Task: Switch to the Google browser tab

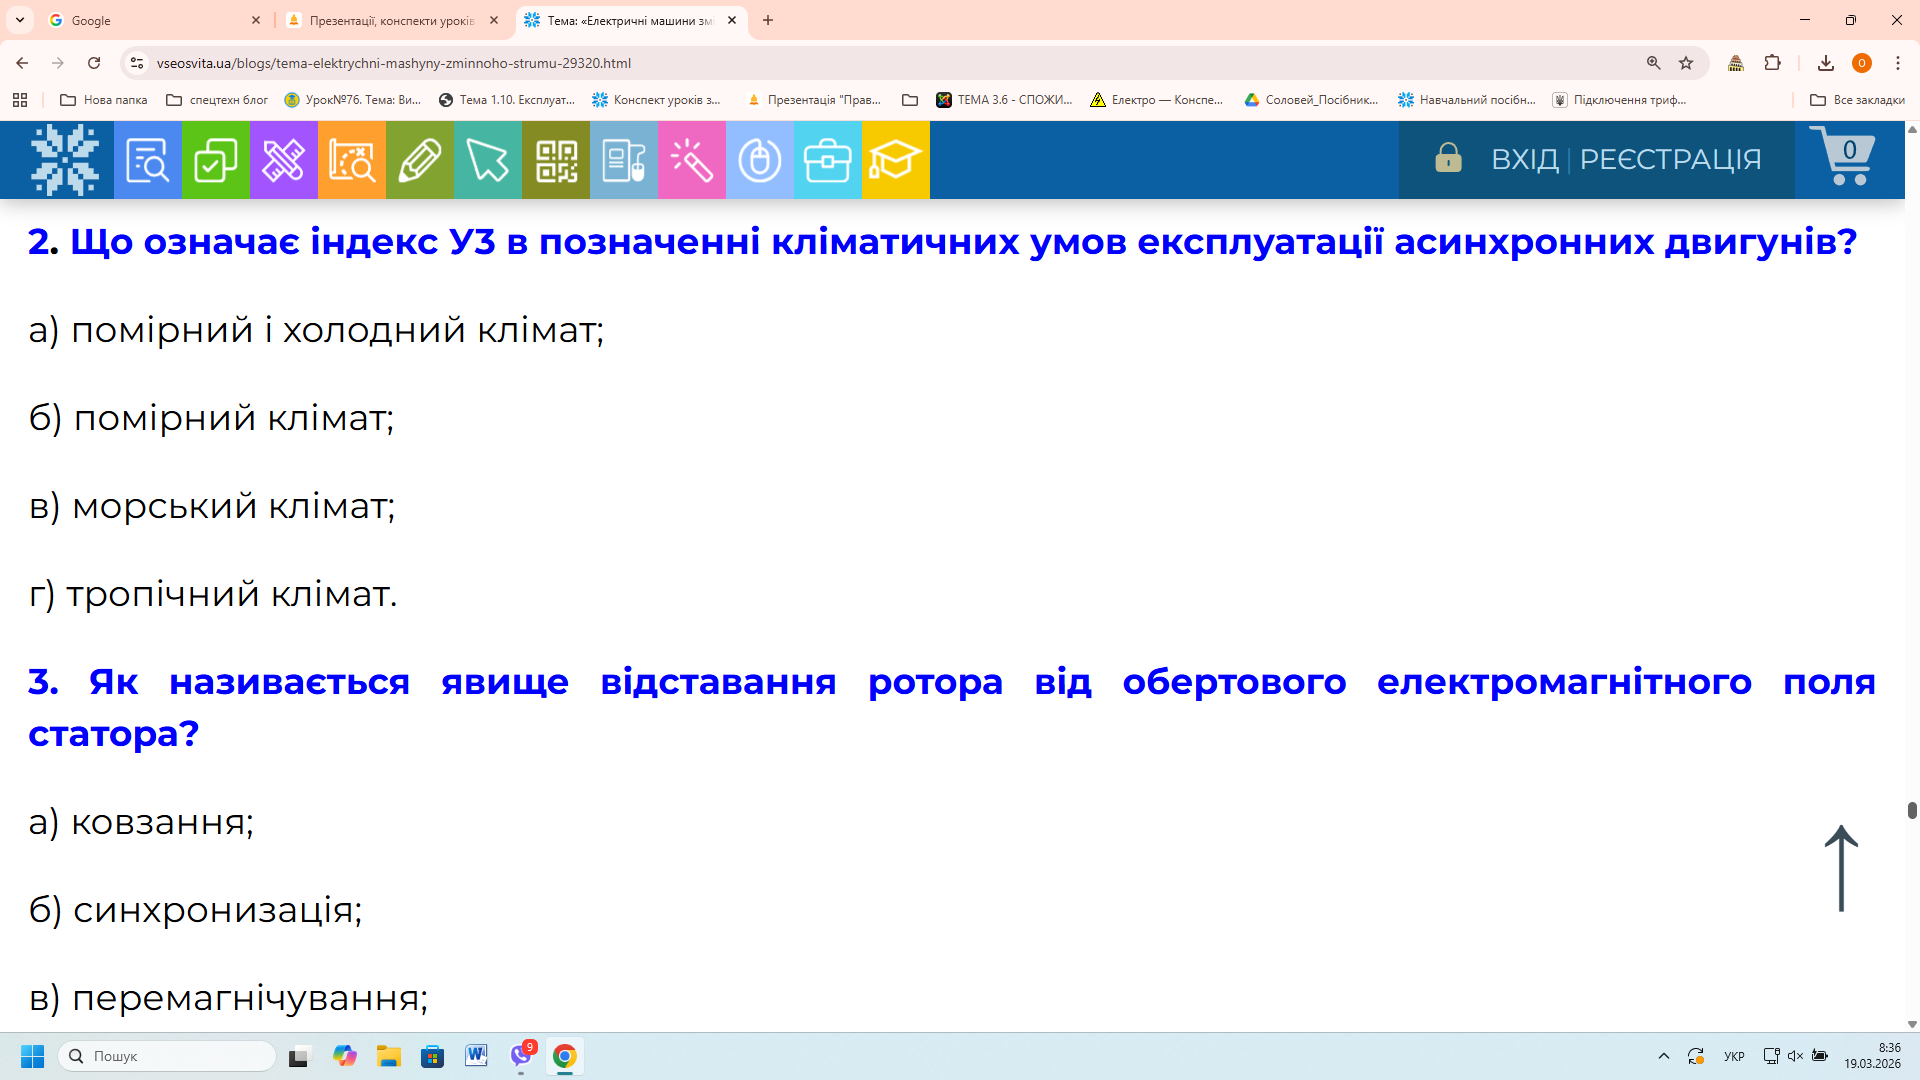Action: point(150,20)
